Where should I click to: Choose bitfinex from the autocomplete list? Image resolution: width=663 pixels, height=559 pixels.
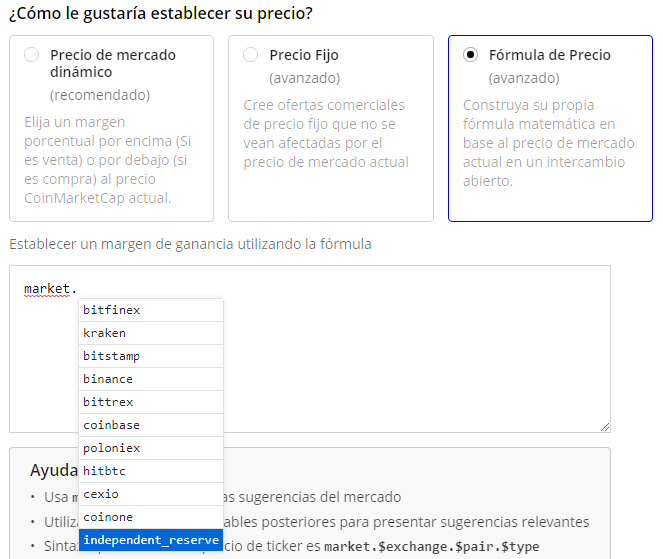tap(151, 310)
